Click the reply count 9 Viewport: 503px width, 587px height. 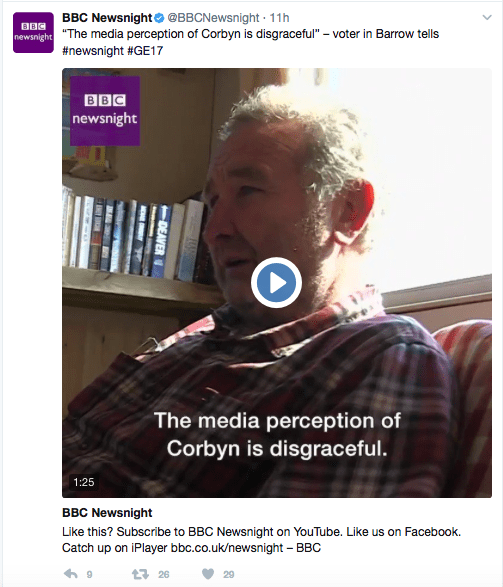89,574
